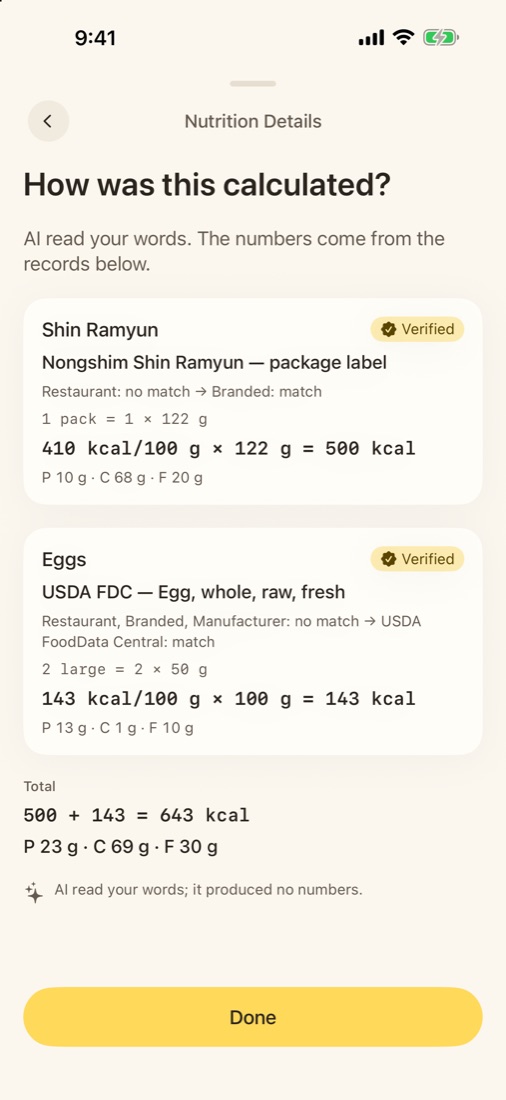The height and width of the screenshot is (1100, 506).
Task: Tap the battery charging icon
Action: coord(441,38)
